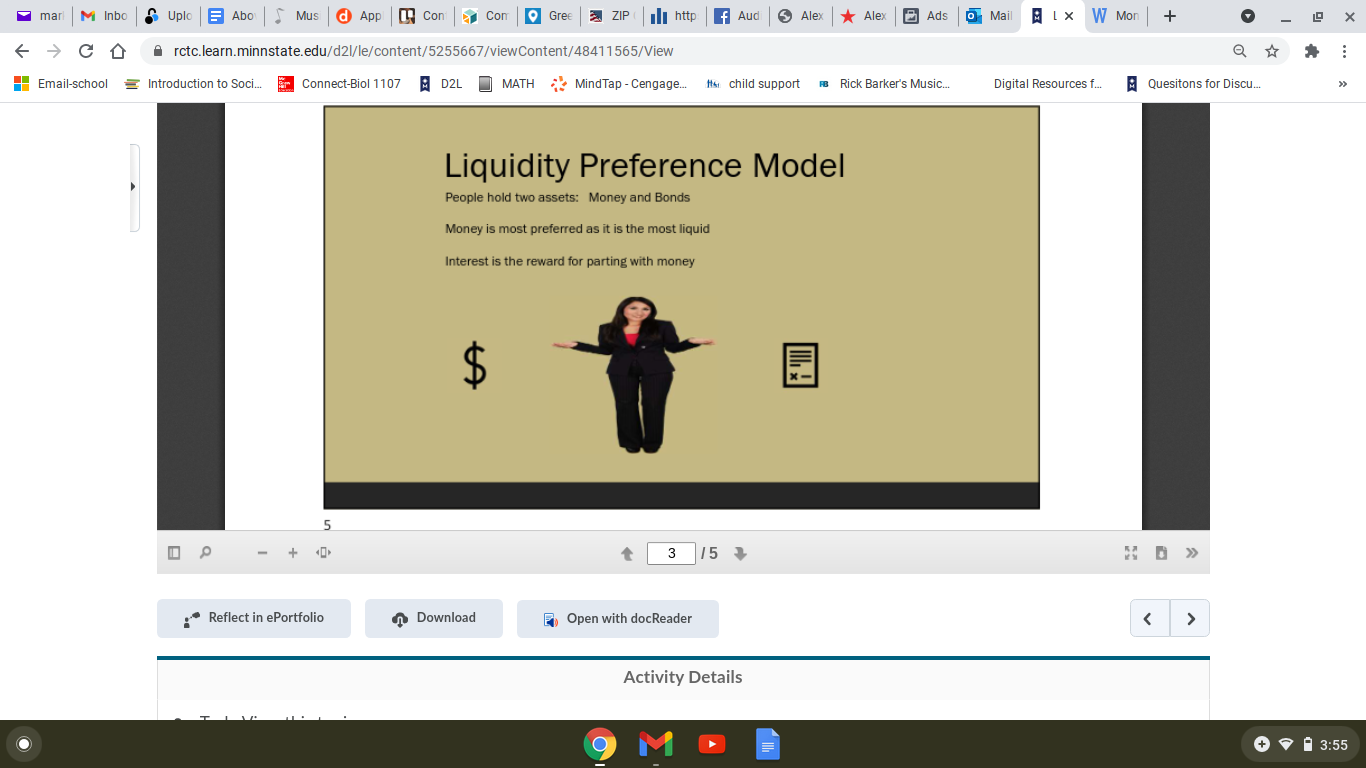This screenshot has width=1366, height=768.
Task: Click Reflect in ePortfolio
Action: (253, 618)
